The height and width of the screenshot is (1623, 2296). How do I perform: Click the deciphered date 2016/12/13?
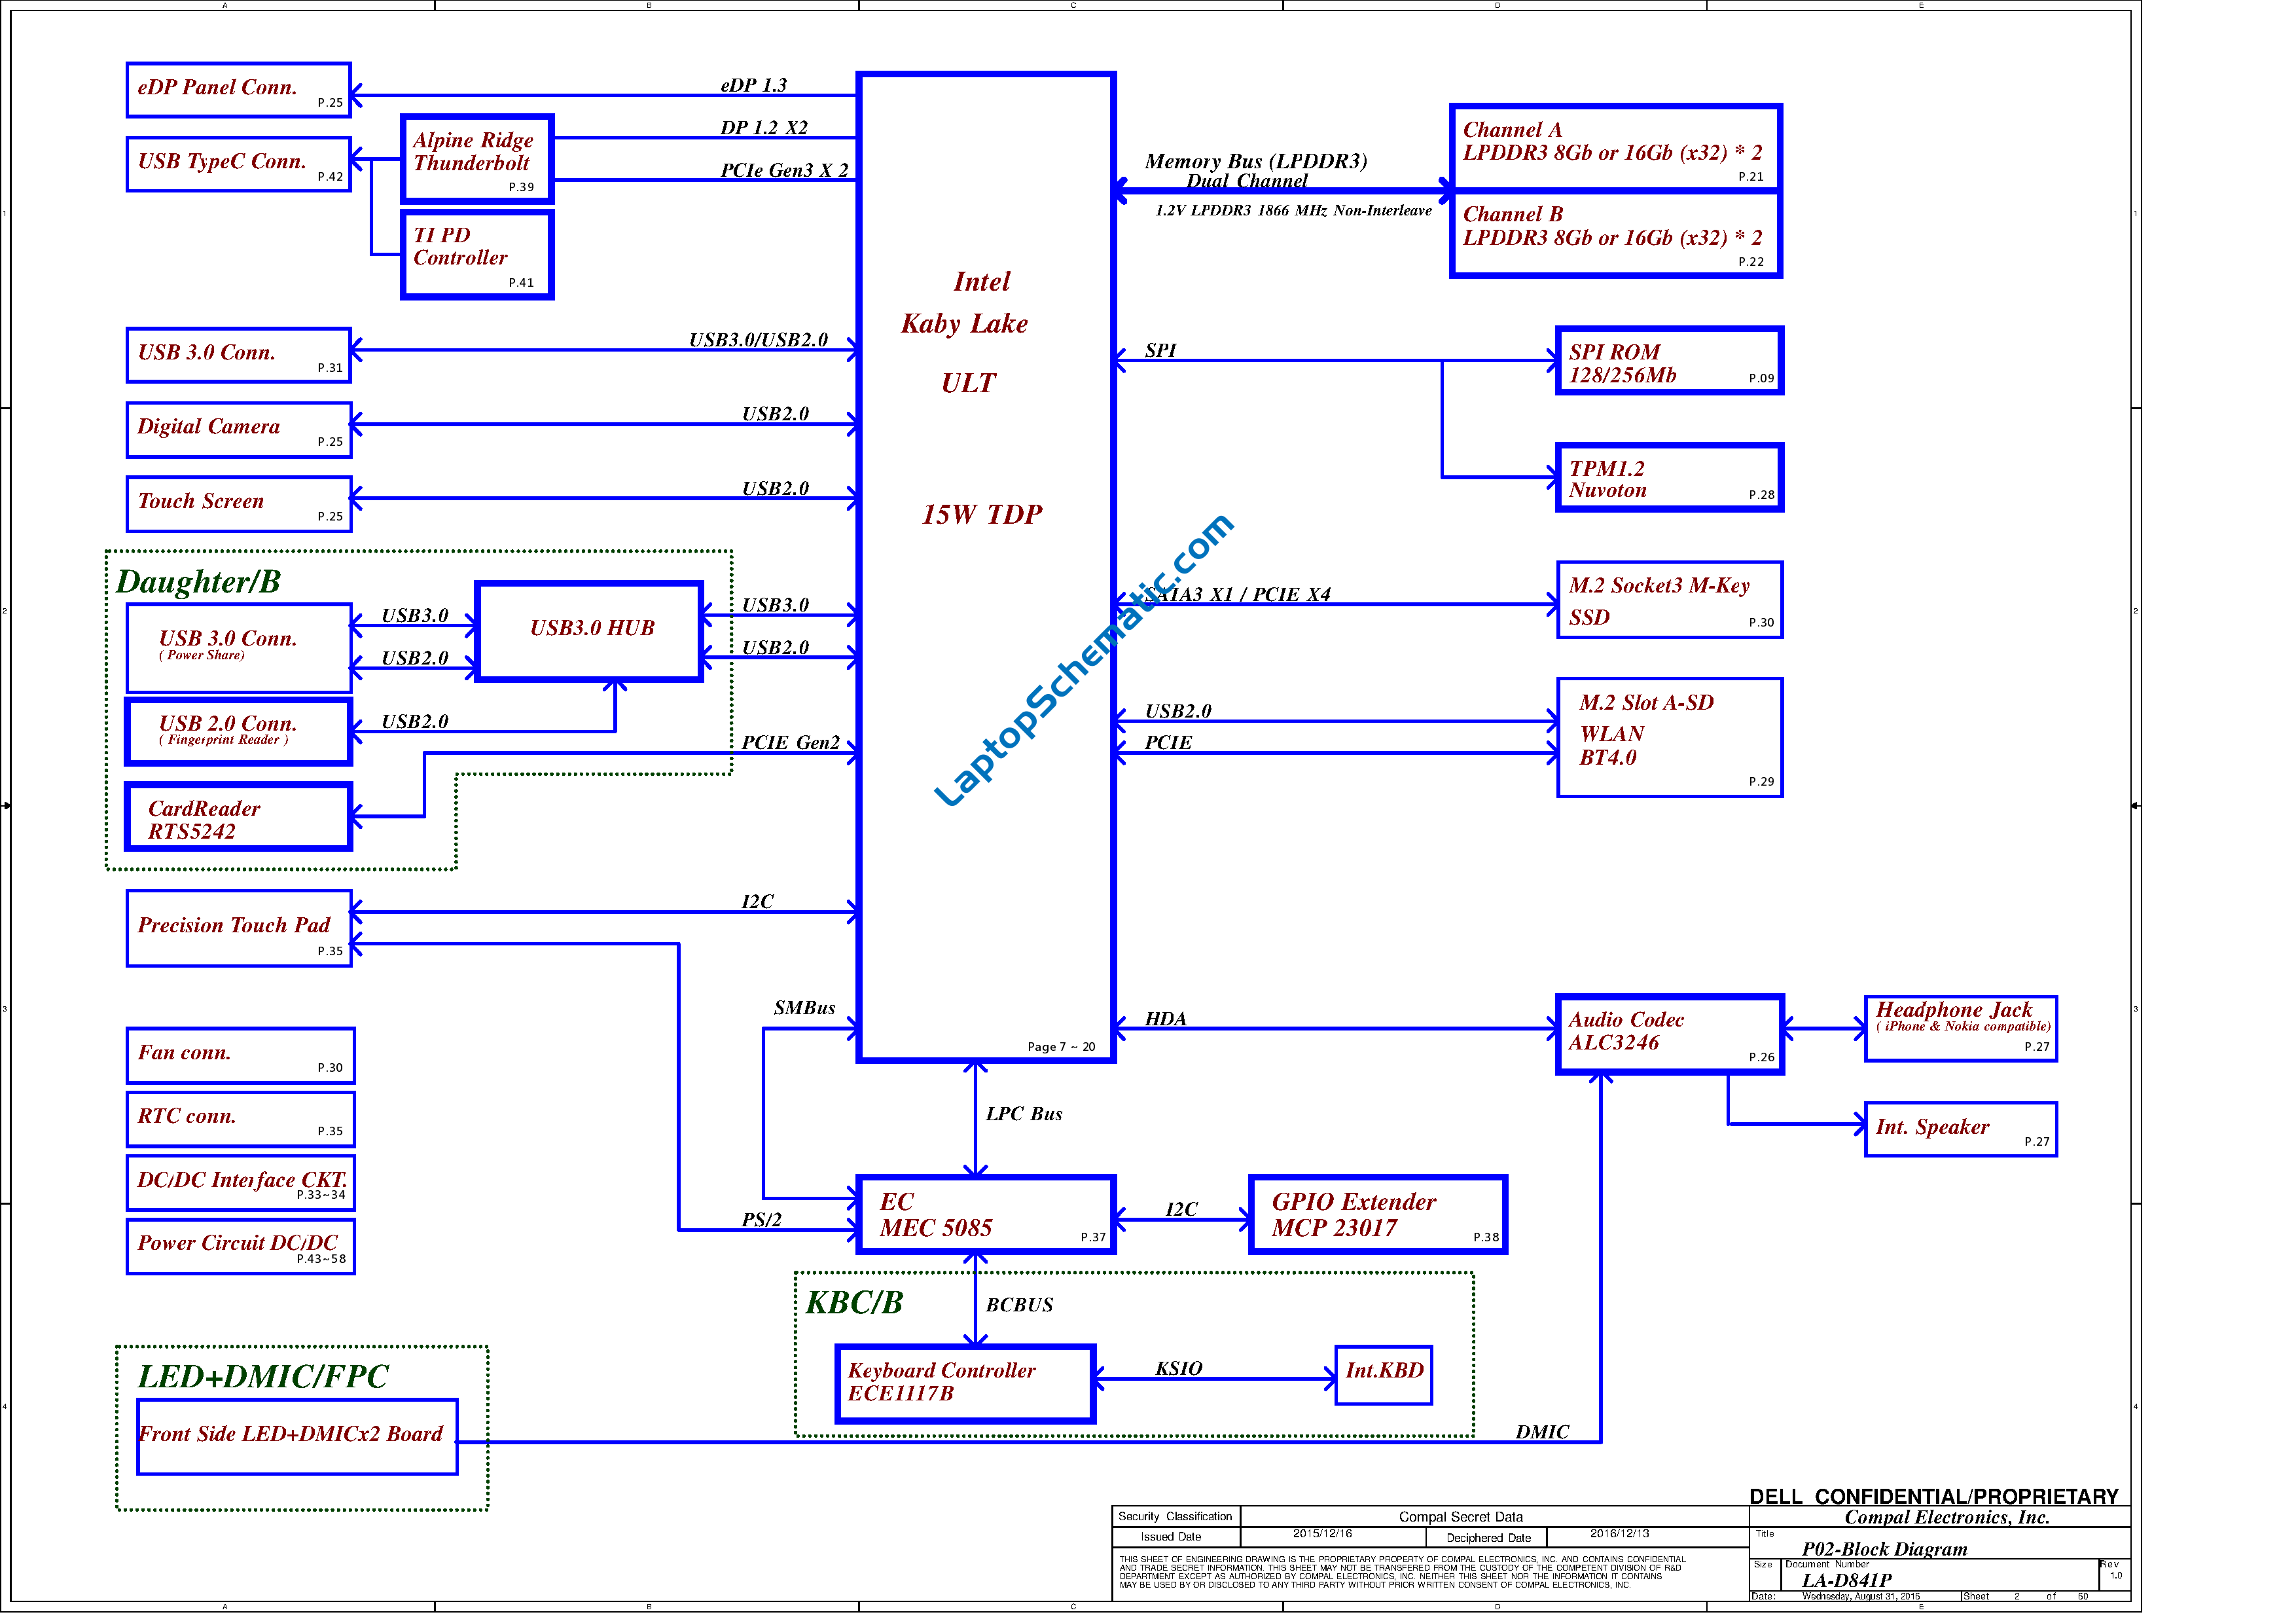[x=1620, y=1533]
